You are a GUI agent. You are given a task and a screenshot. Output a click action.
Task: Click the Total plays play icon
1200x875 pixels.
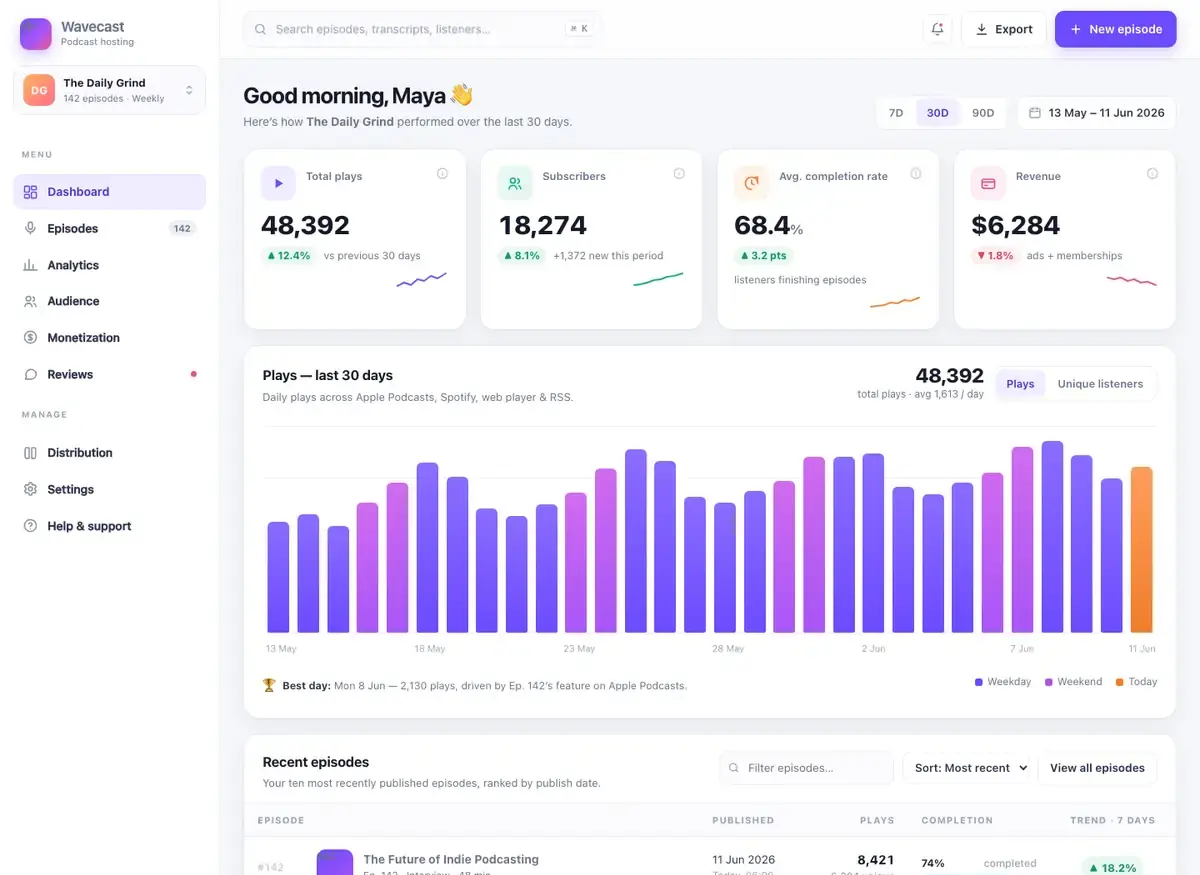pyautogui.click(x=278, y=183)
